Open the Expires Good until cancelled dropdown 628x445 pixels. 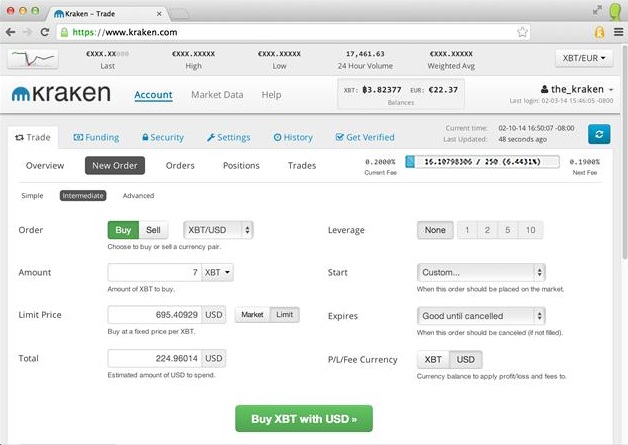coord(481,316)
